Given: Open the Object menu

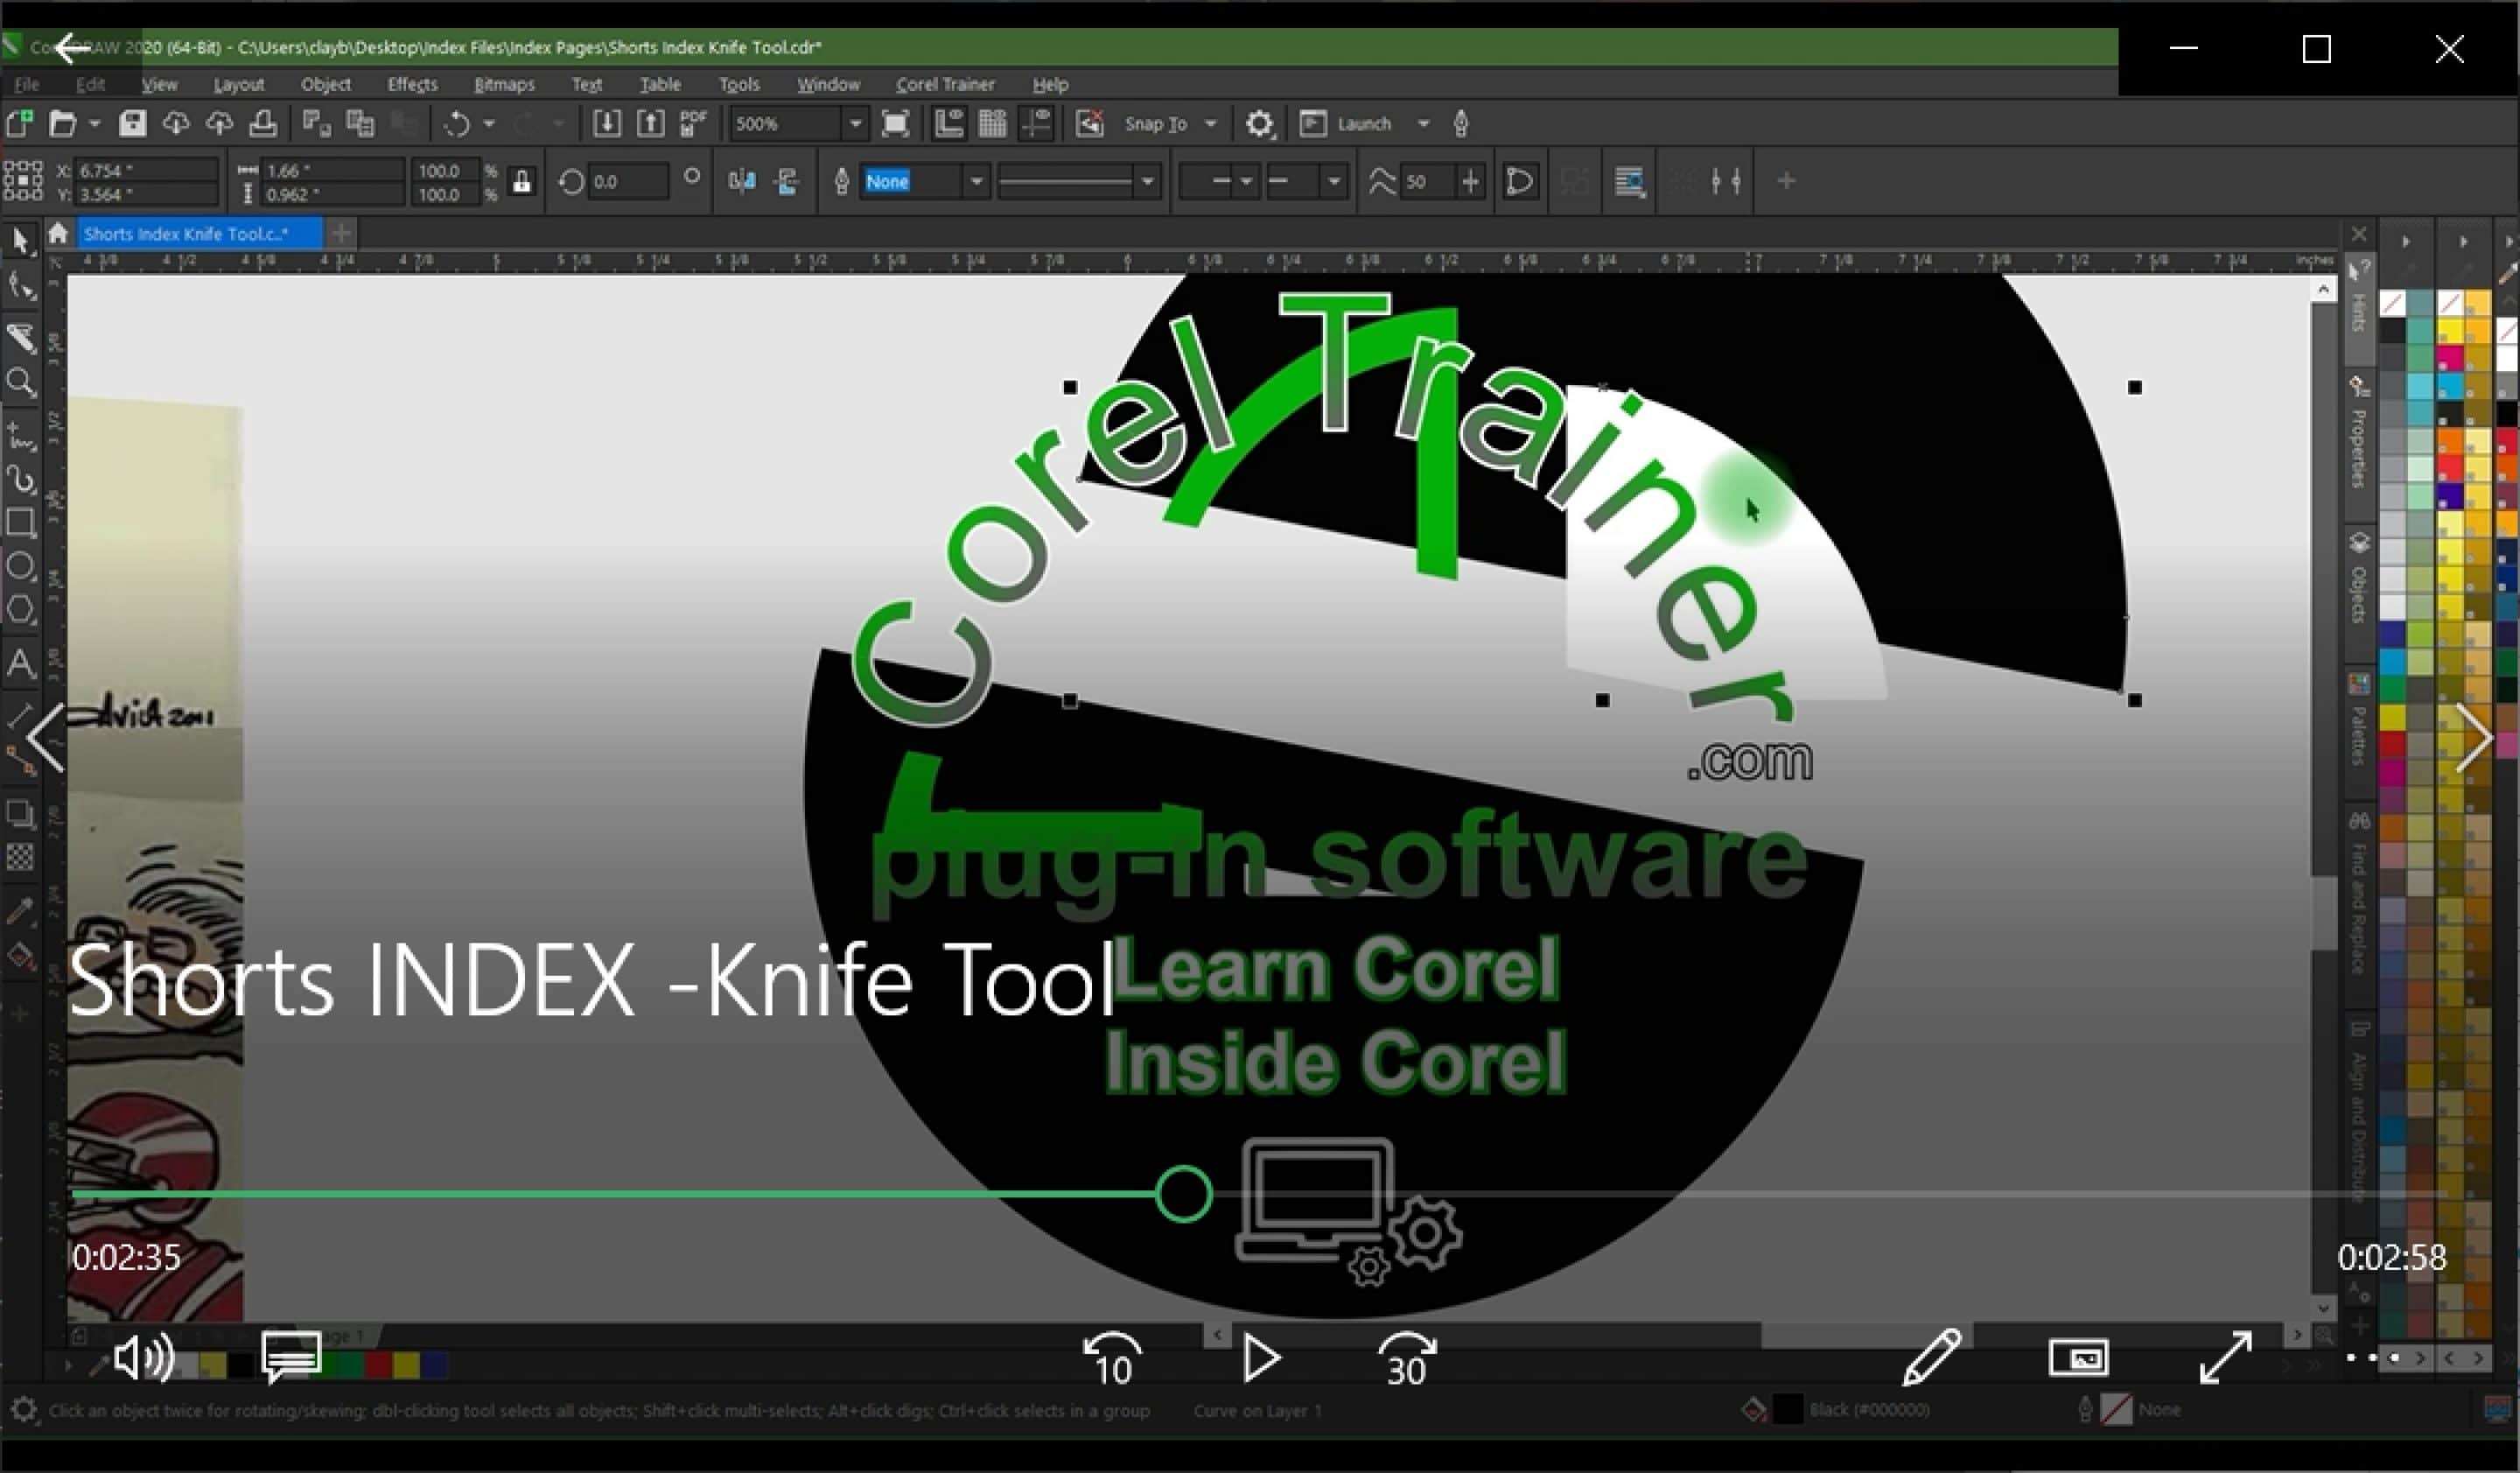Looking at the screenshot, I should point(326,85).
